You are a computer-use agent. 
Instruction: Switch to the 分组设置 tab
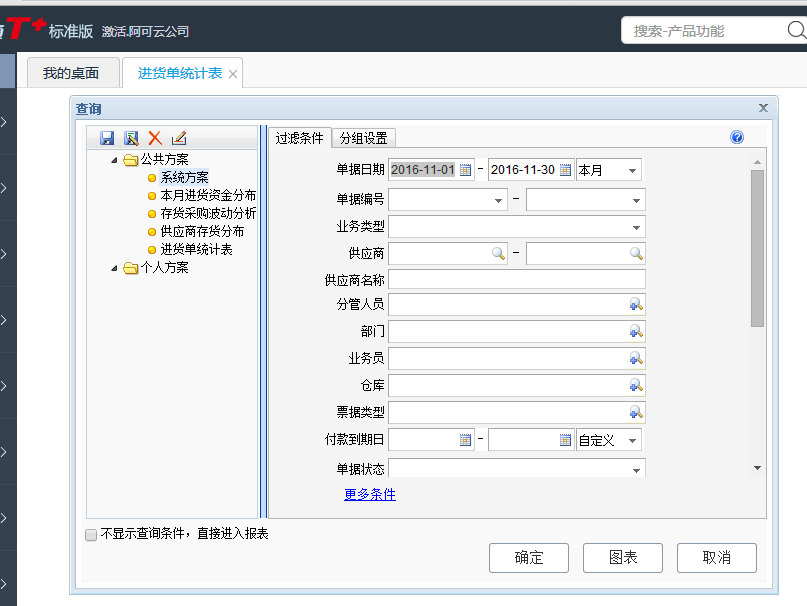(x=363, y=138)
